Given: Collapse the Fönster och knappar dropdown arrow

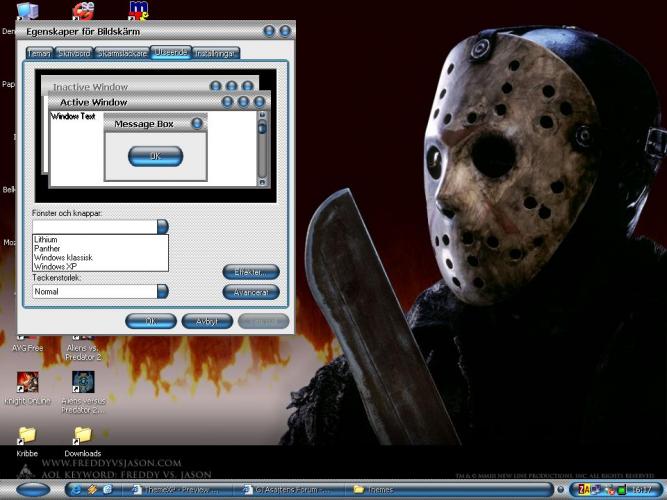Looking at the screenshot, I should 162,227.
